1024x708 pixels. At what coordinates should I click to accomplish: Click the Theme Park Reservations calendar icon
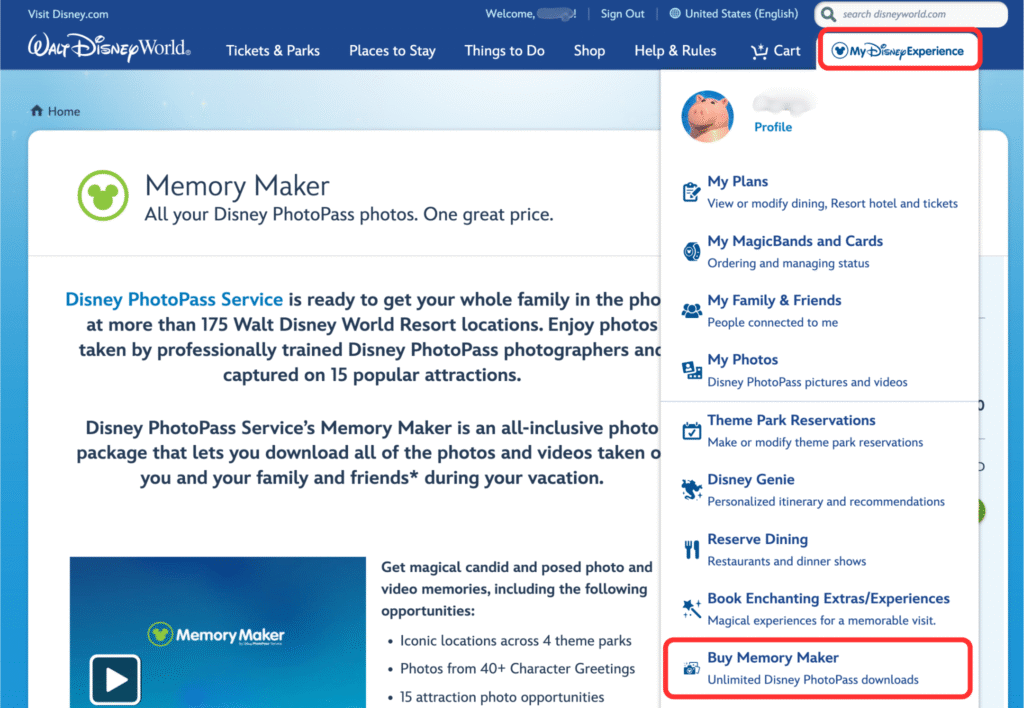point(691,430)
